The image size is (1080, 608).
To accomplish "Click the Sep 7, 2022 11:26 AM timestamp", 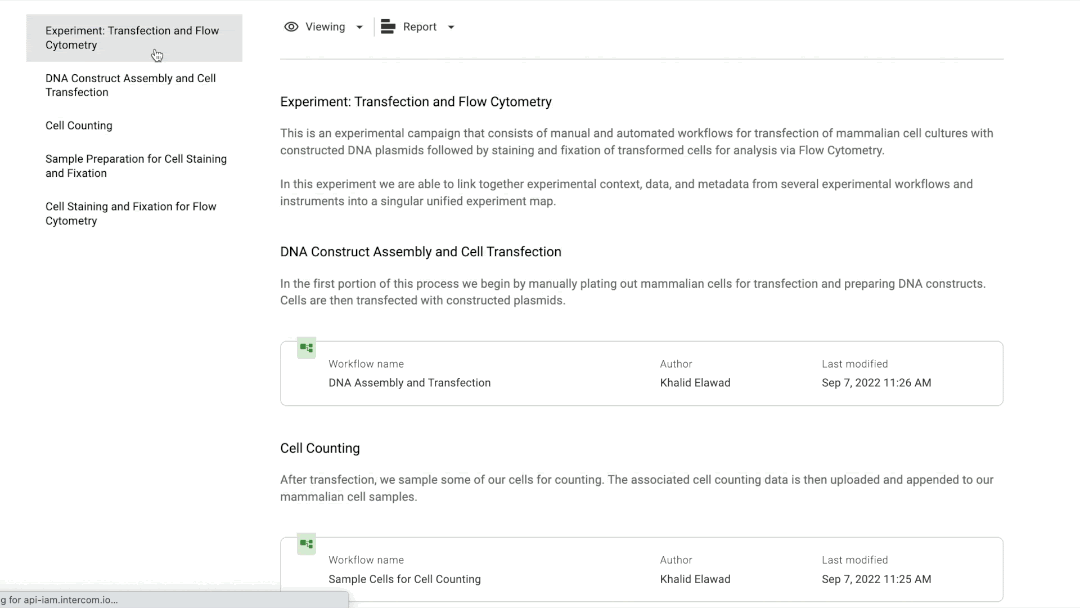I will 876,383.
